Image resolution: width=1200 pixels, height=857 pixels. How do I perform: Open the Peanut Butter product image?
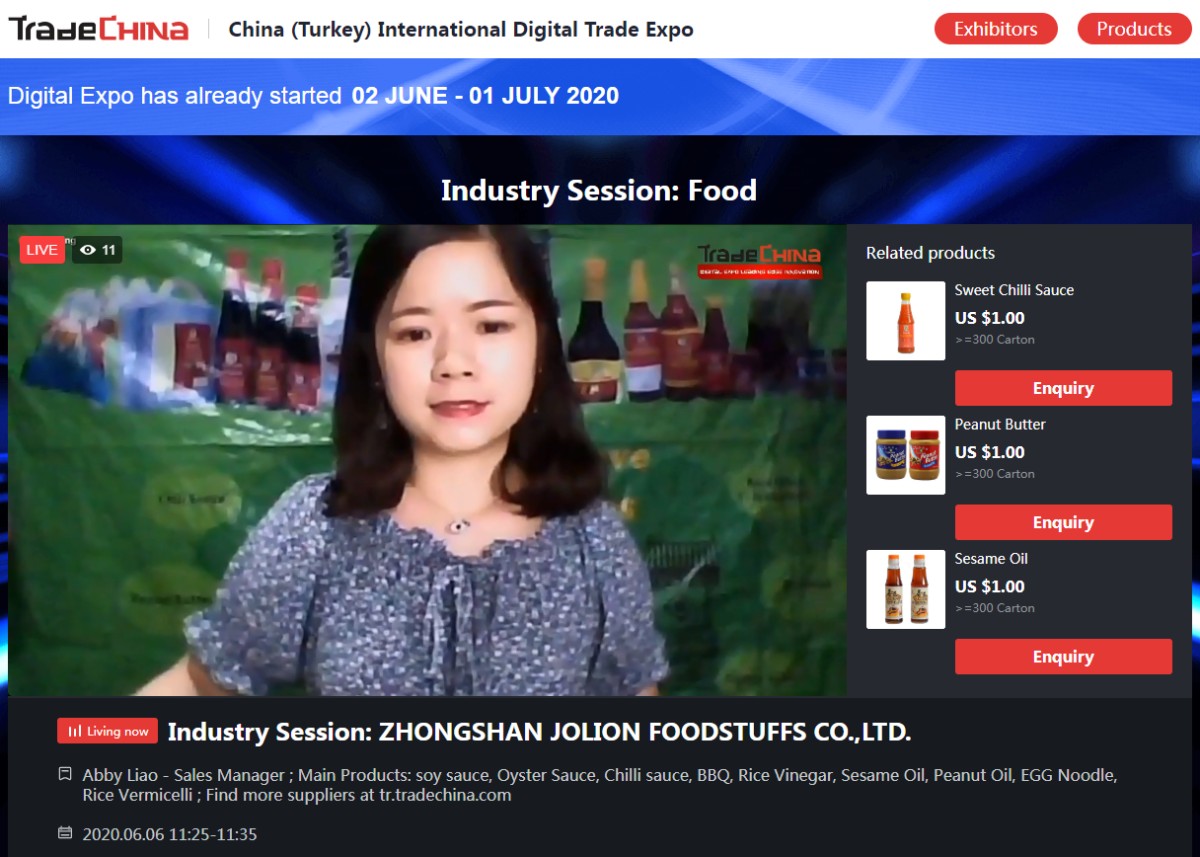904,455
